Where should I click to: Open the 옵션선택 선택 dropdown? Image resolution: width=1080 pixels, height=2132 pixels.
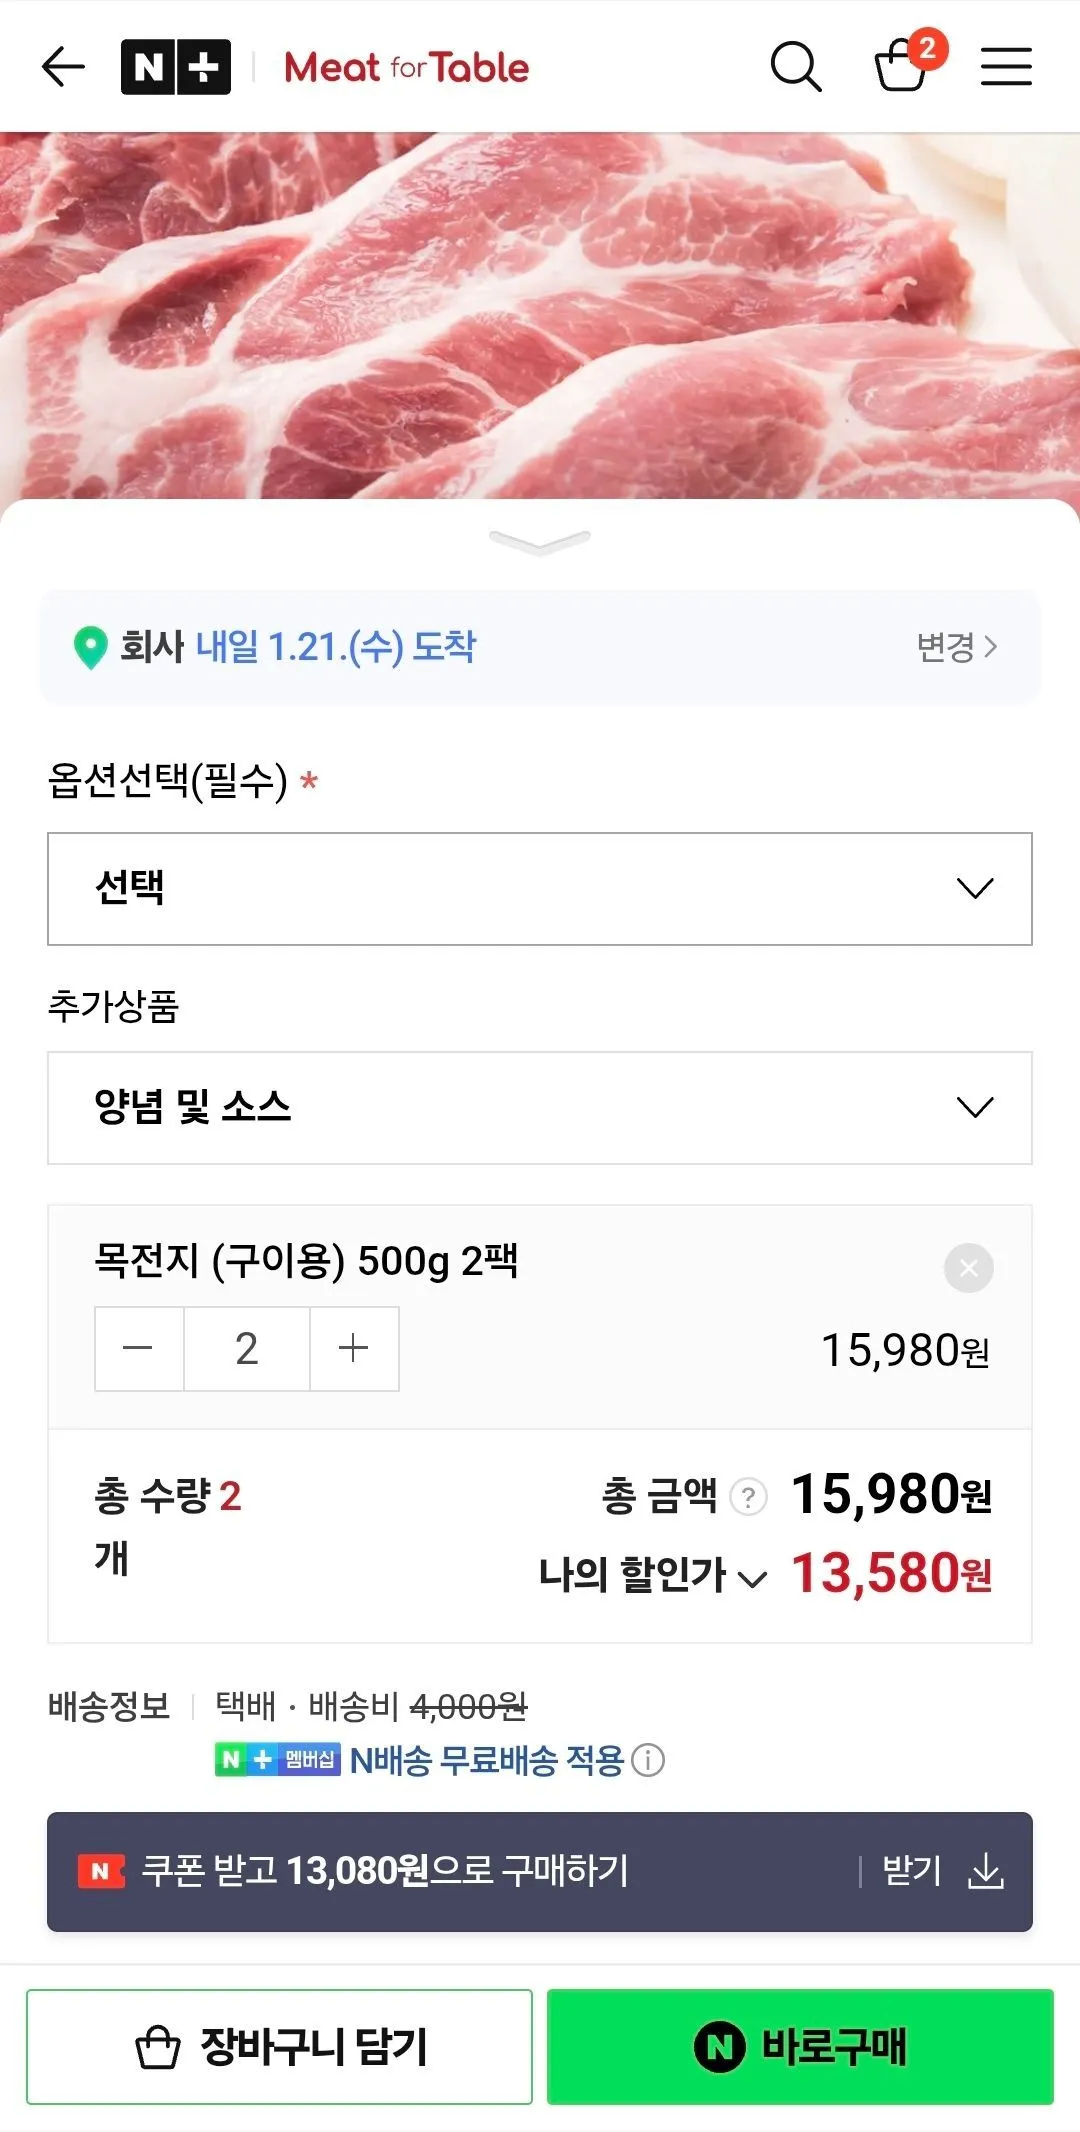click(540, 888)
